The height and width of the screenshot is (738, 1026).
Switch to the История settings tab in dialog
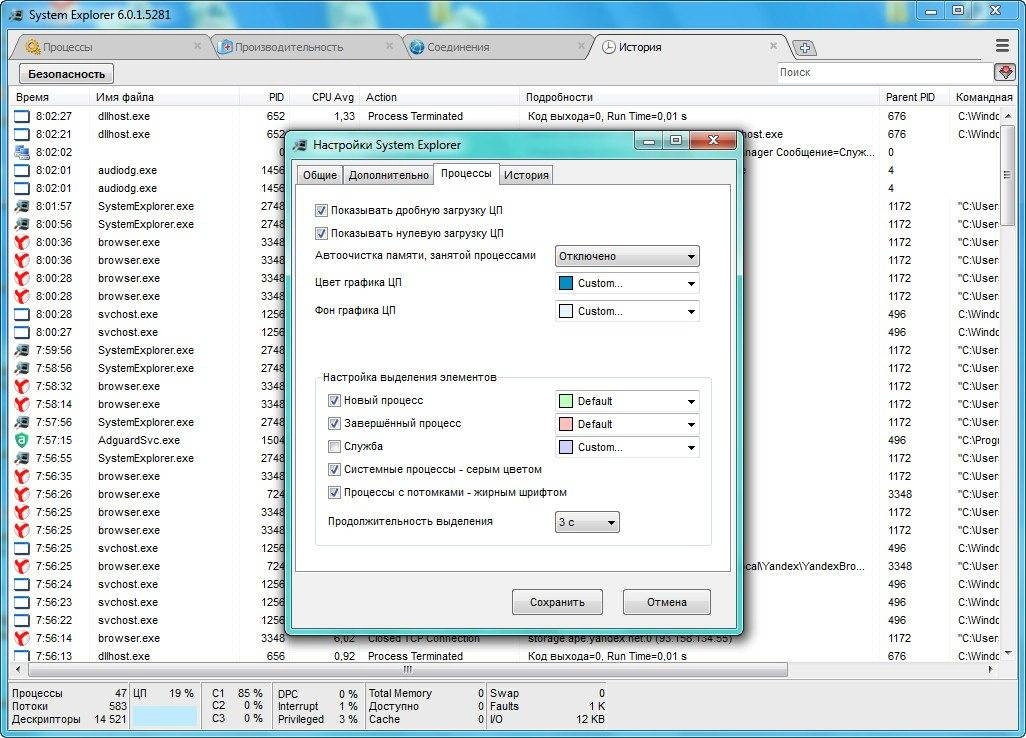(526, 175)
